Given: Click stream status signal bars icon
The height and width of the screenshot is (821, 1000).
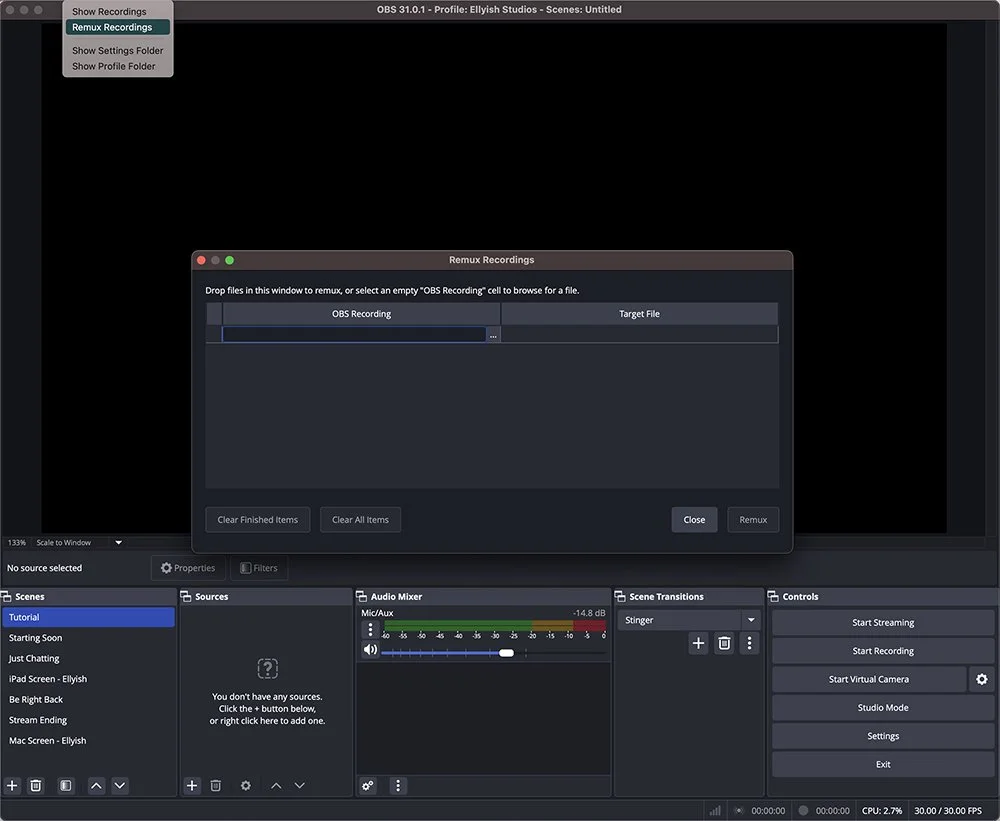Looking at the screenshot, I should (715, 811).
